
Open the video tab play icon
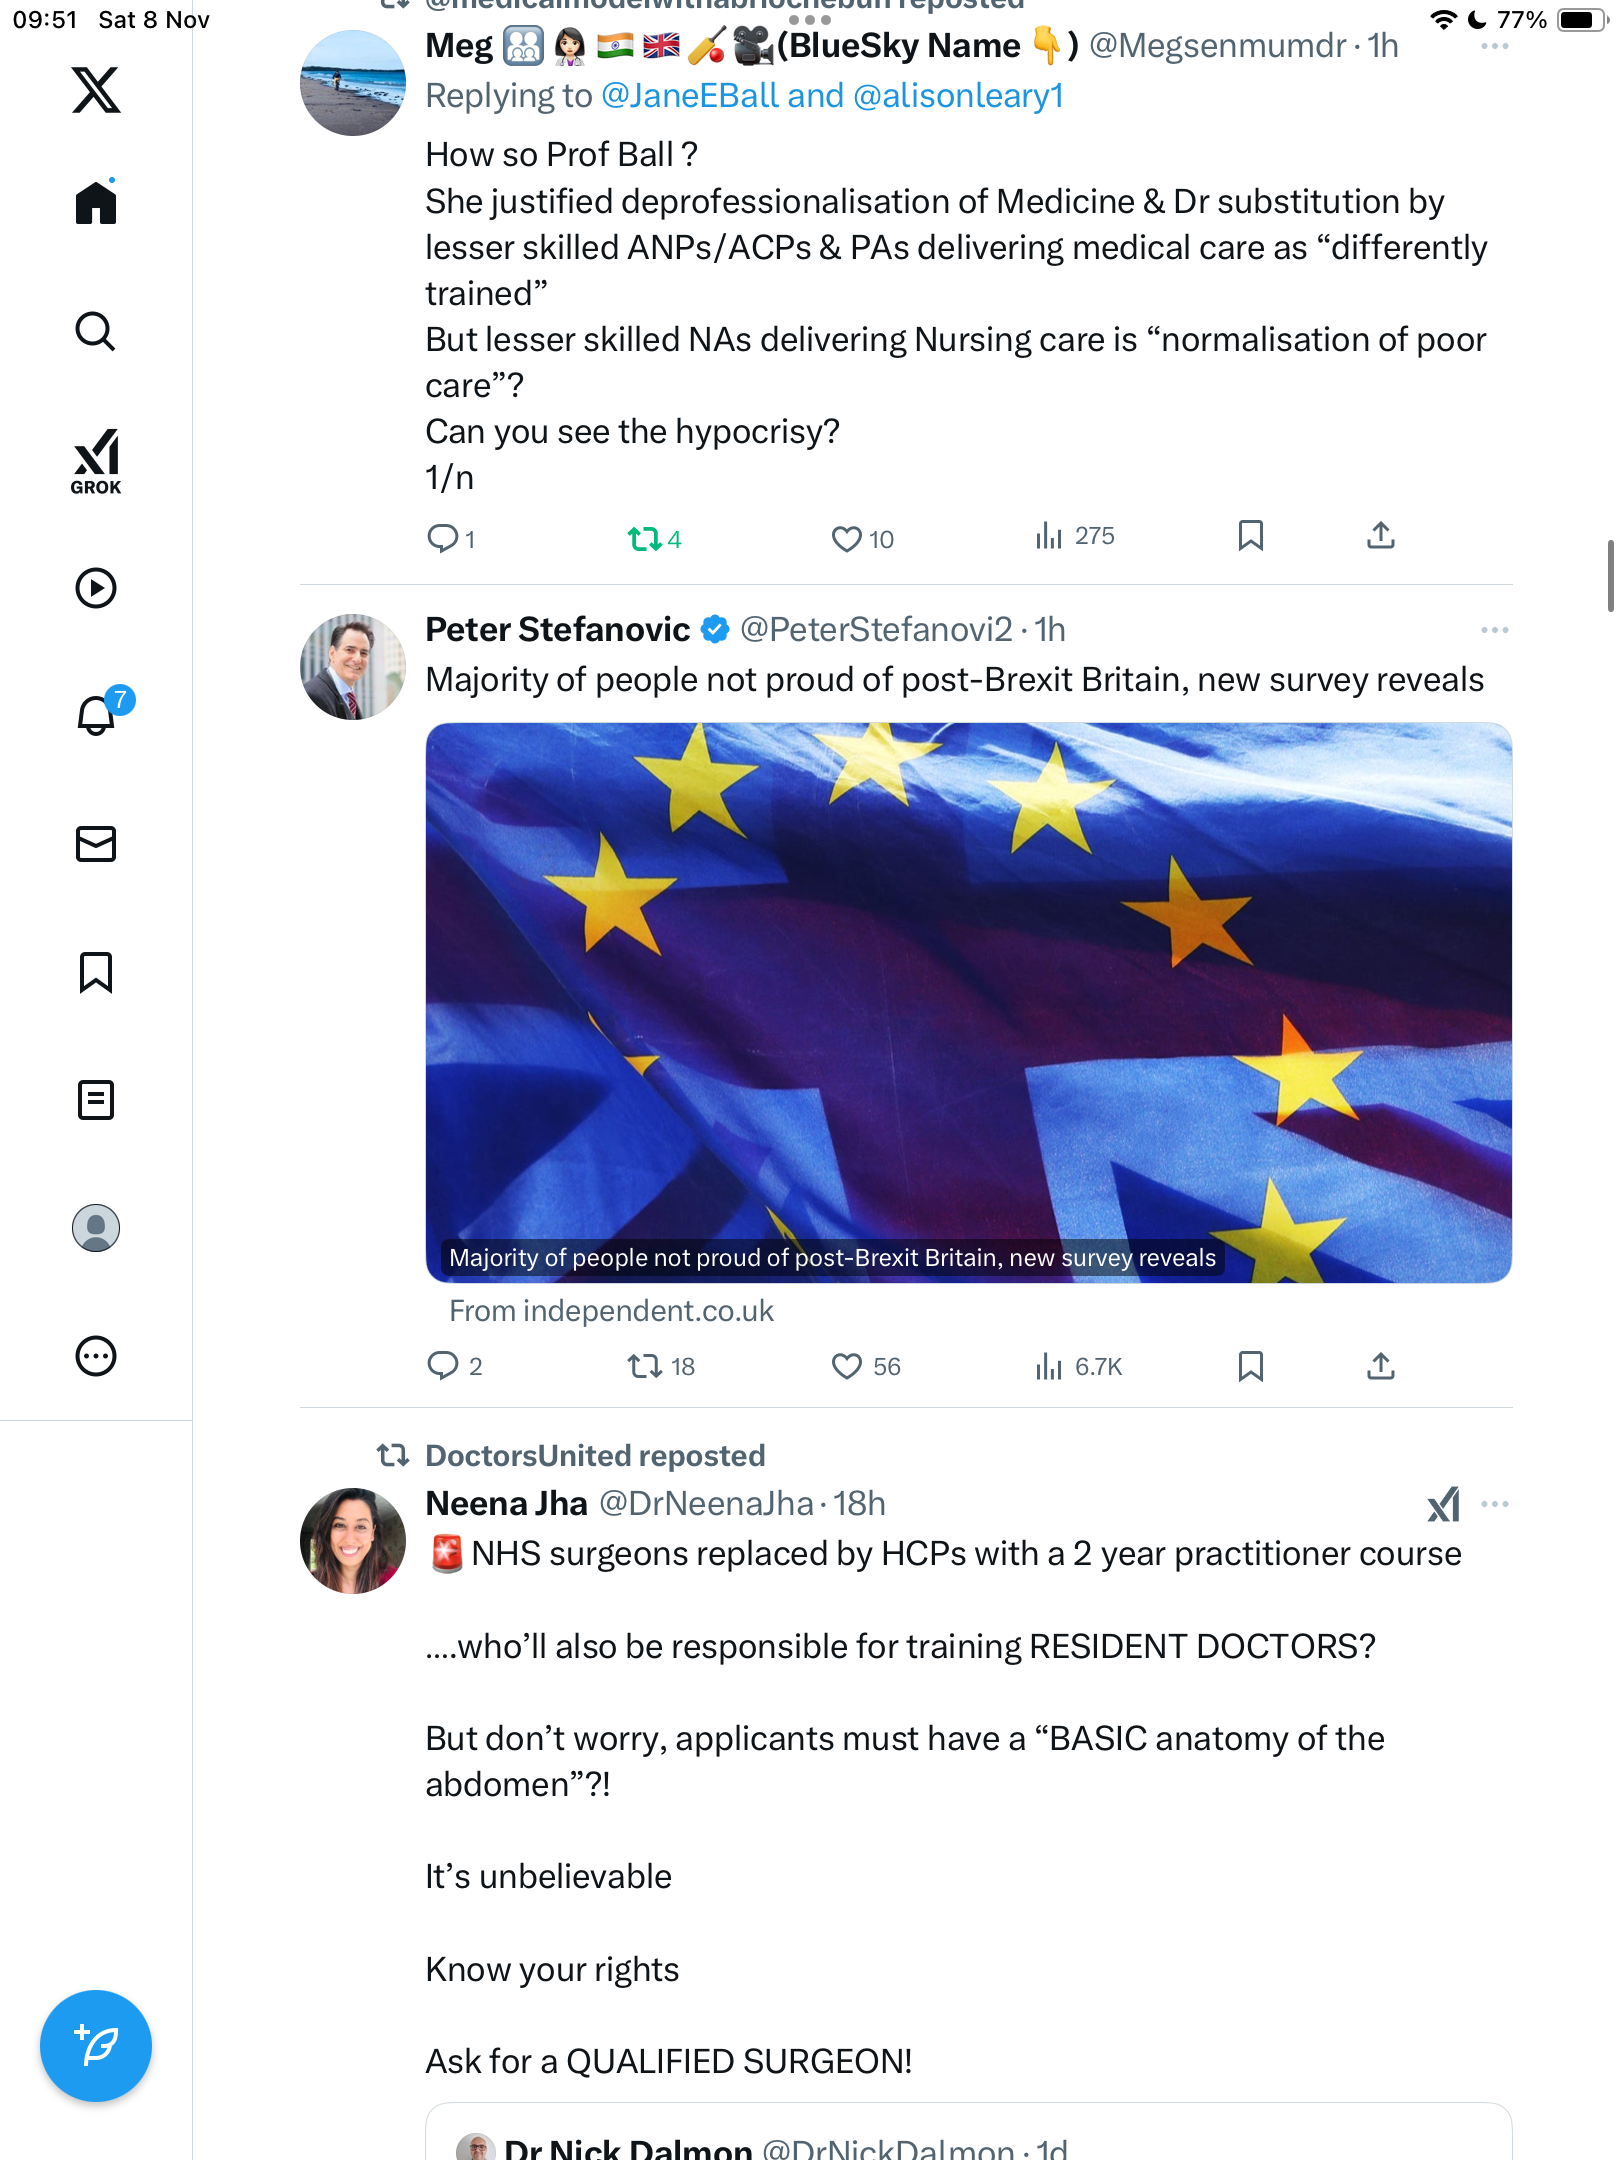pyautogui.click(x=96, y=588)
